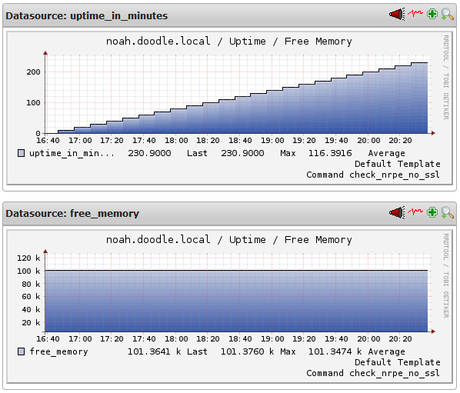Click the '101.3474 k' average value
The height and width of the screenshot is (393, 460).
coord(335,351)
